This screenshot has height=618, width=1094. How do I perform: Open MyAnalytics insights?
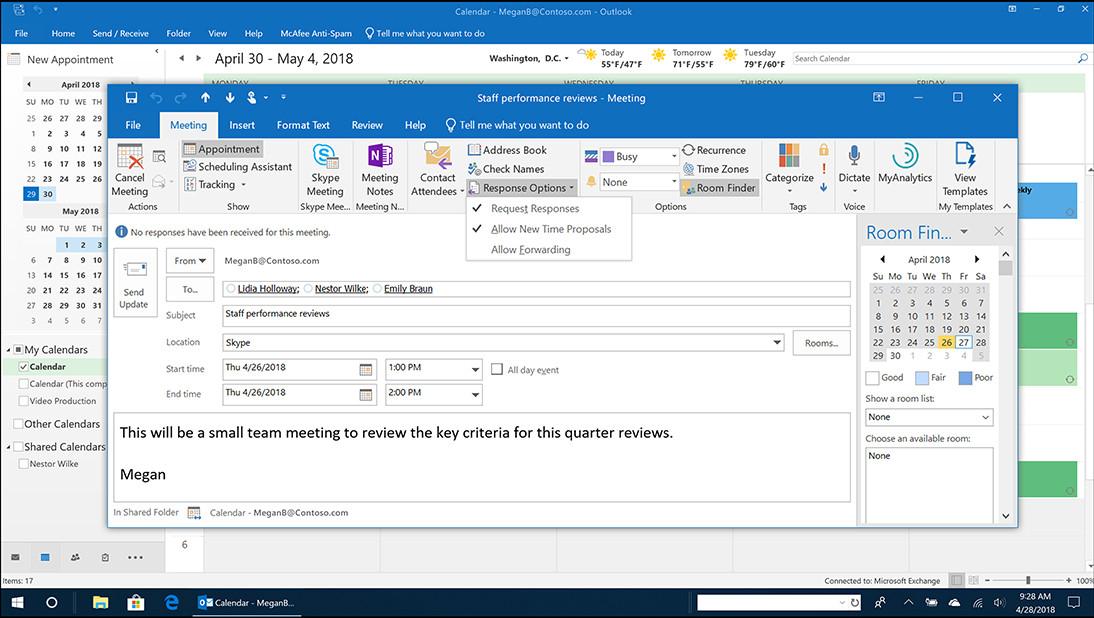pyautogui.click(x=905, y=170)
